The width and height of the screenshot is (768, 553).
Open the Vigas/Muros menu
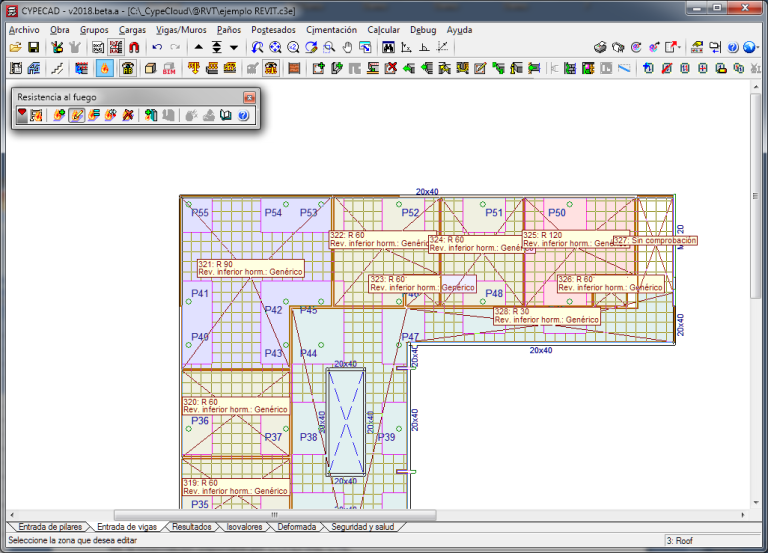(x=181, y=30)
